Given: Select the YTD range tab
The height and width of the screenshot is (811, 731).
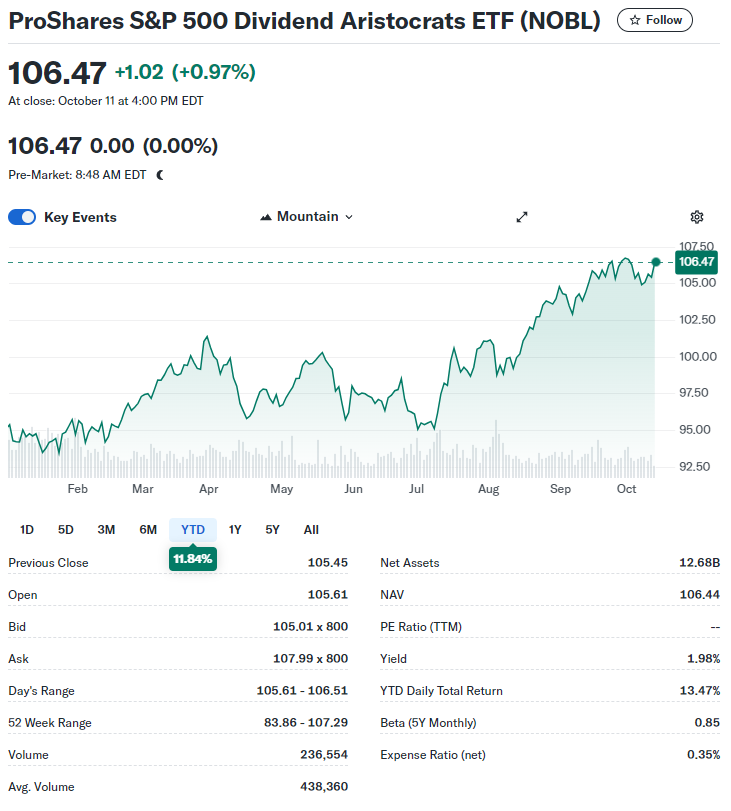Looking at the screenshot, I should point(193,530).
